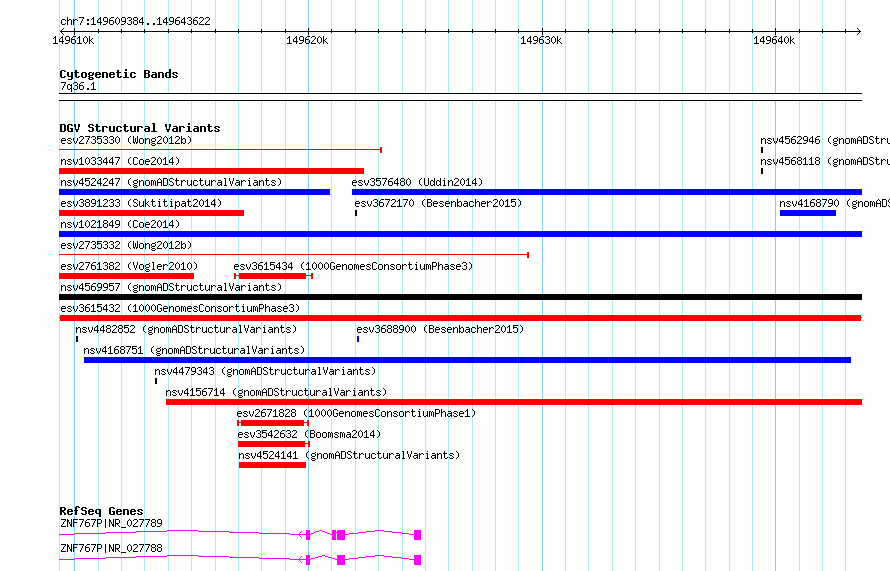Click the 149620k ruler tick label
890x571 pixels.
(x=307, y=40)
